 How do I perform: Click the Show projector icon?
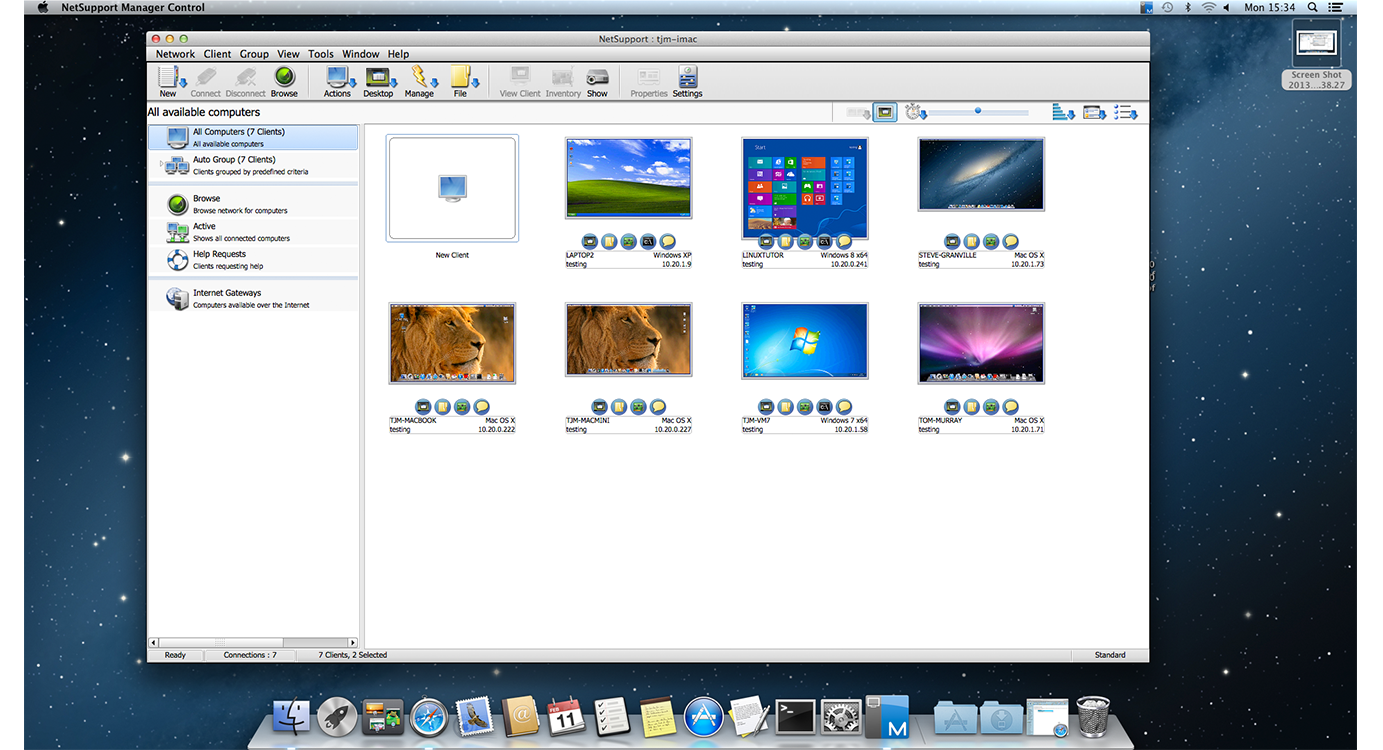[597, 79]
